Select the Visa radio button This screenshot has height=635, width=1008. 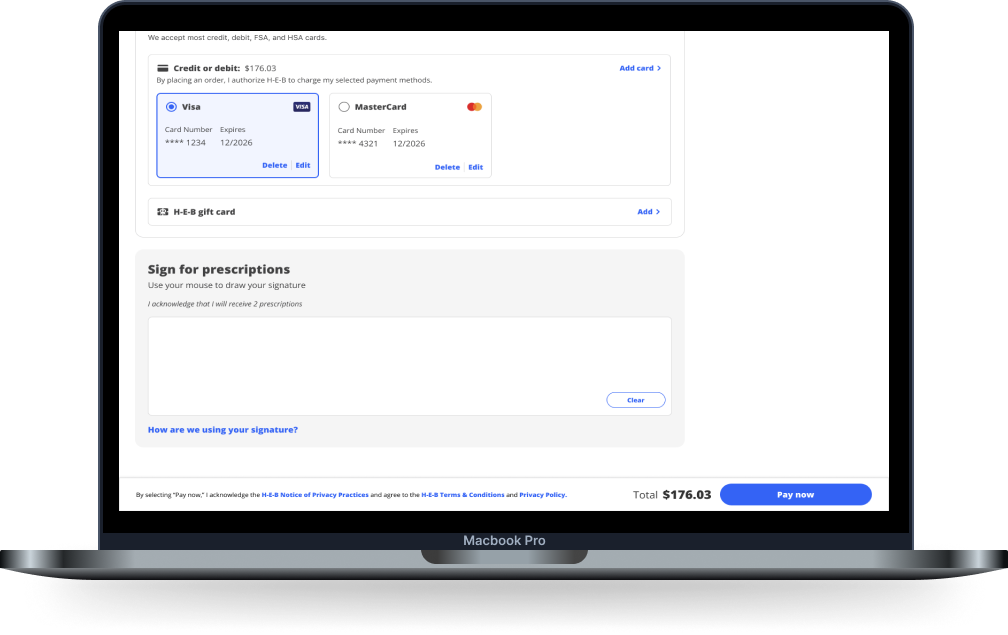click(x=171, y=107)
